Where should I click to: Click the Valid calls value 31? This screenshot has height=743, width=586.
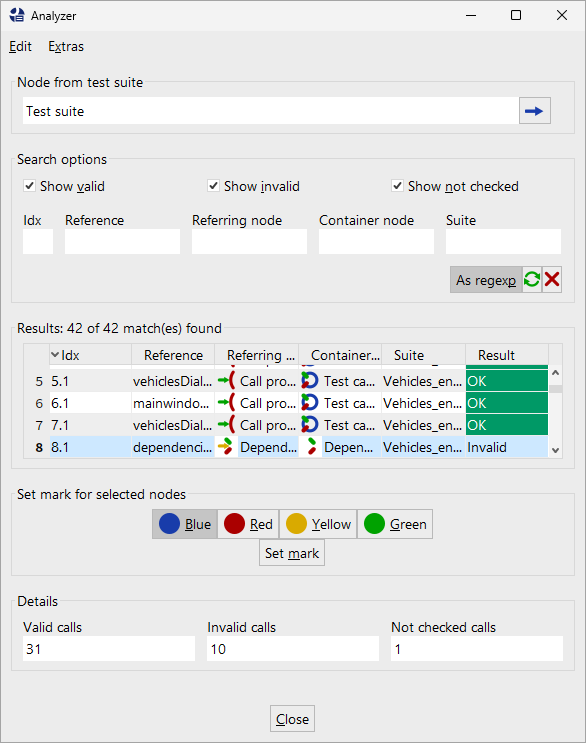tap(109, 649)
